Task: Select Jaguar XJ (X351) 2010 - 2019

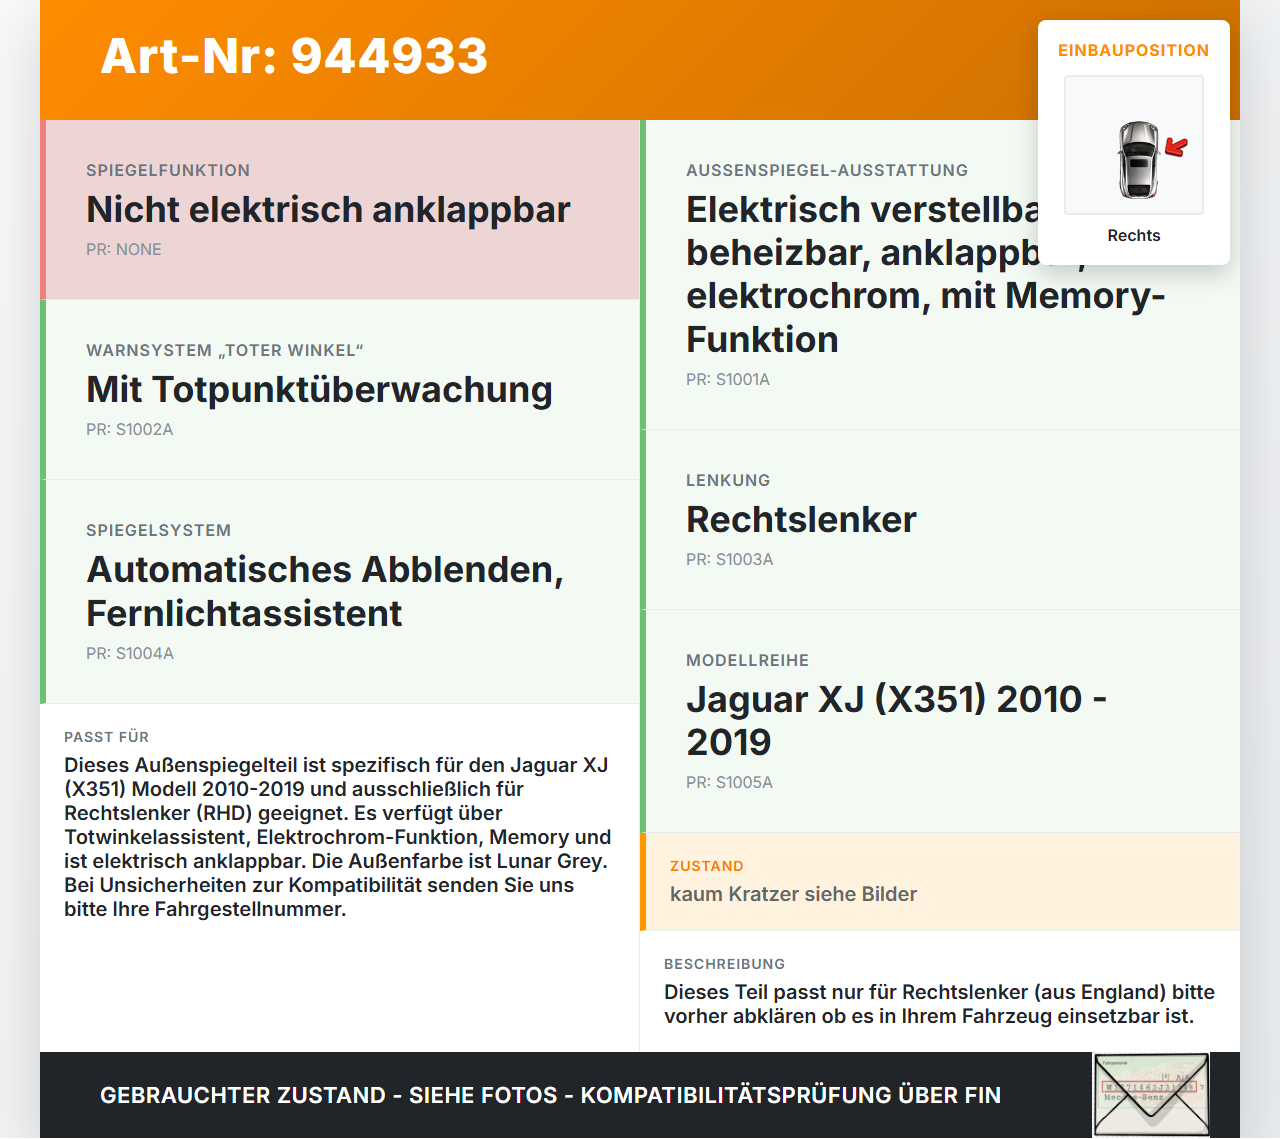Action: 896,720
